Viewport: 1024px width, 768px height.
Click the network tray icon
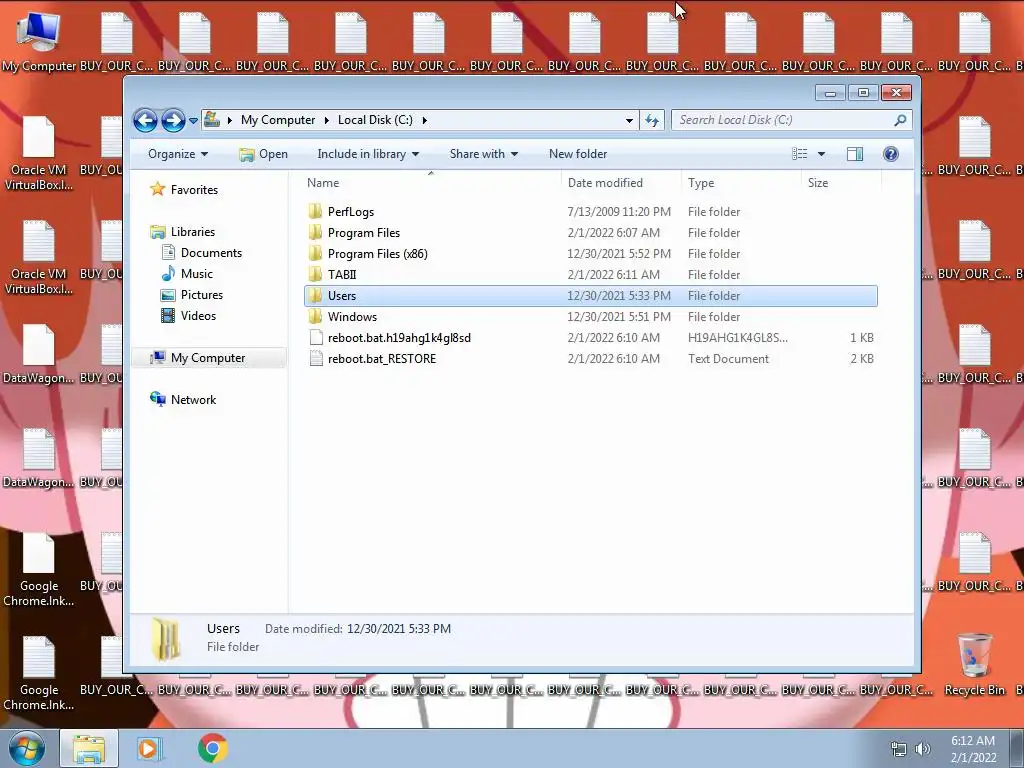(899, 750)
